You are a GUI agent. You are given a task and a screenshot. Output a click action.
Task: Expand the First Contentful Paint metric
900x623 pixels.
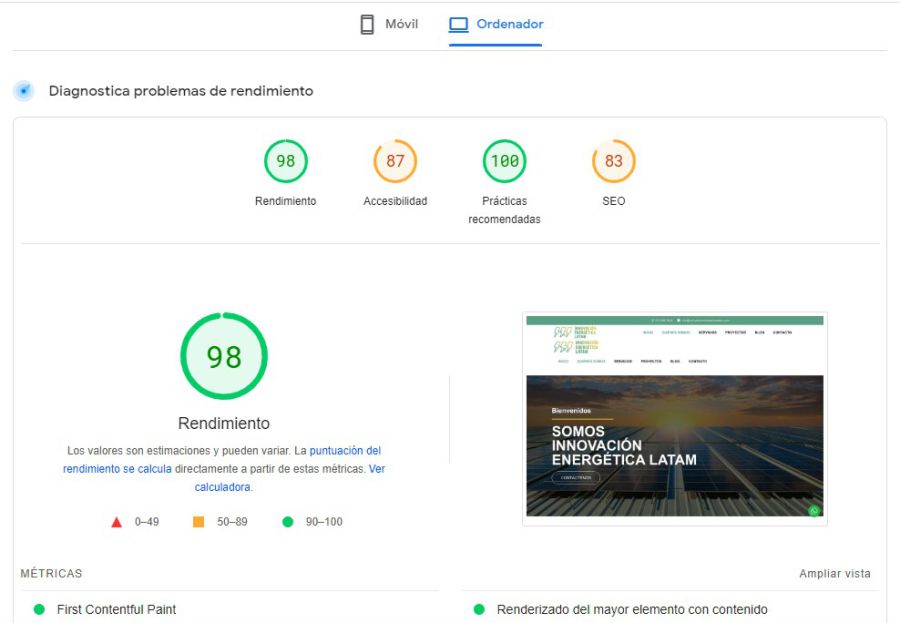coord(116,609)
